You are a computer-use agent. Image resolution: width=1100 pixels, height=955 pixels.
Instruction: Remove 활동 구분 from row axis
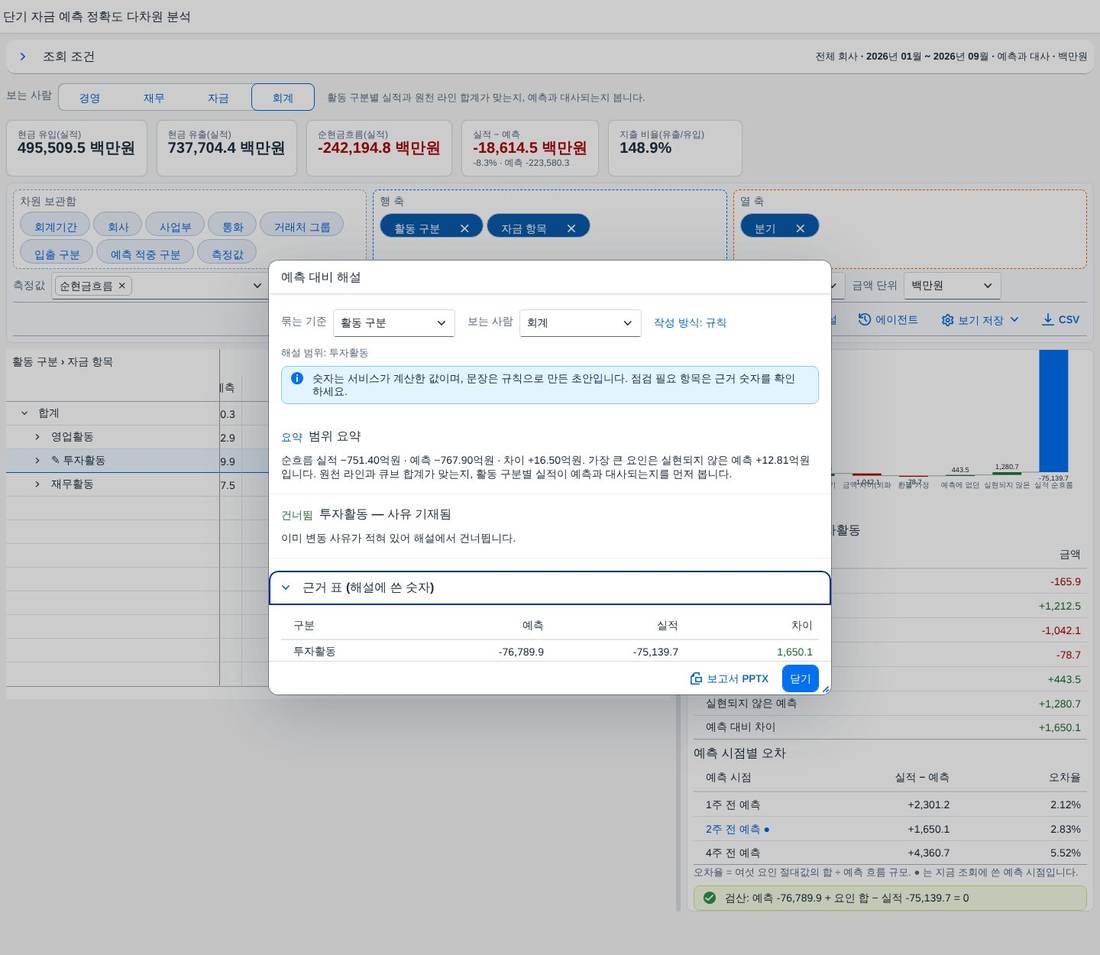464,229
